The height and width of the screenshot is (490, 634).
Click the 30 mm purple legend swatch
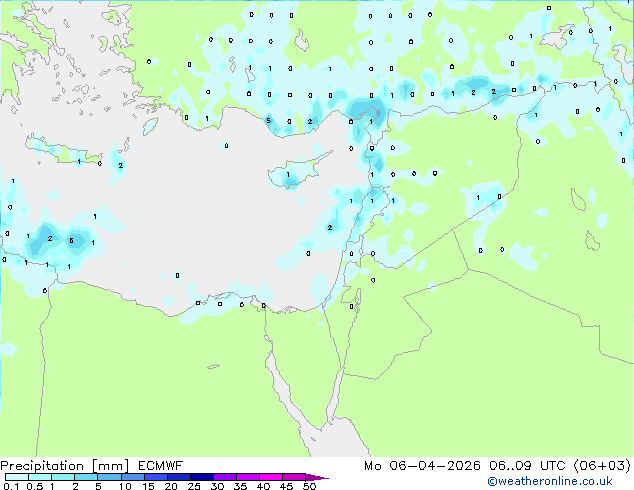(x=224, y=477)
